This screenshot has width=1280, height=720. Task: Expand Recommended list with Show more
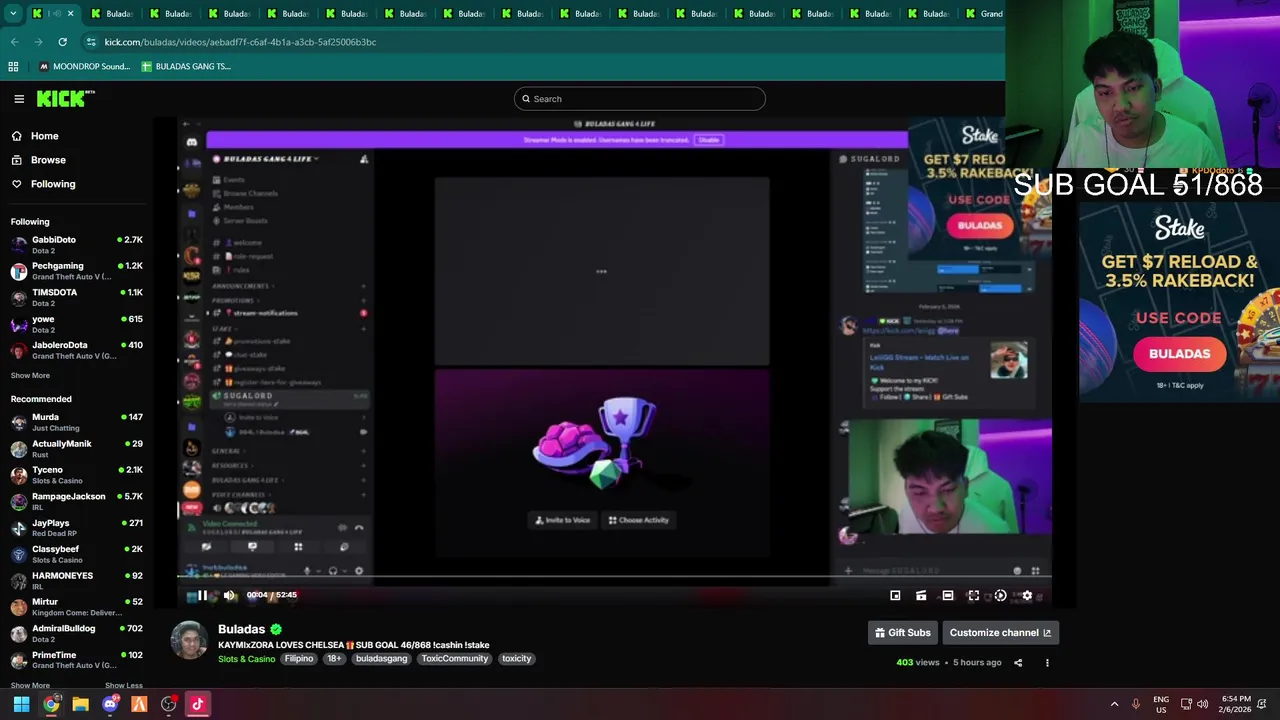click(30, 686)
